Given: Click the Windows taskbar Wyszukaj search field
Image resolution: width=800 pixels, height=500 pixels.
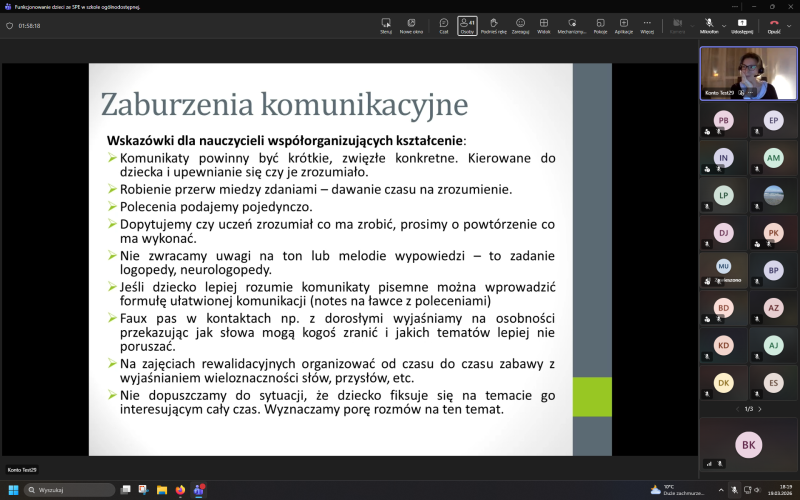Looking at the screenshot, I should pyautogui.click(x=70, y=490).
